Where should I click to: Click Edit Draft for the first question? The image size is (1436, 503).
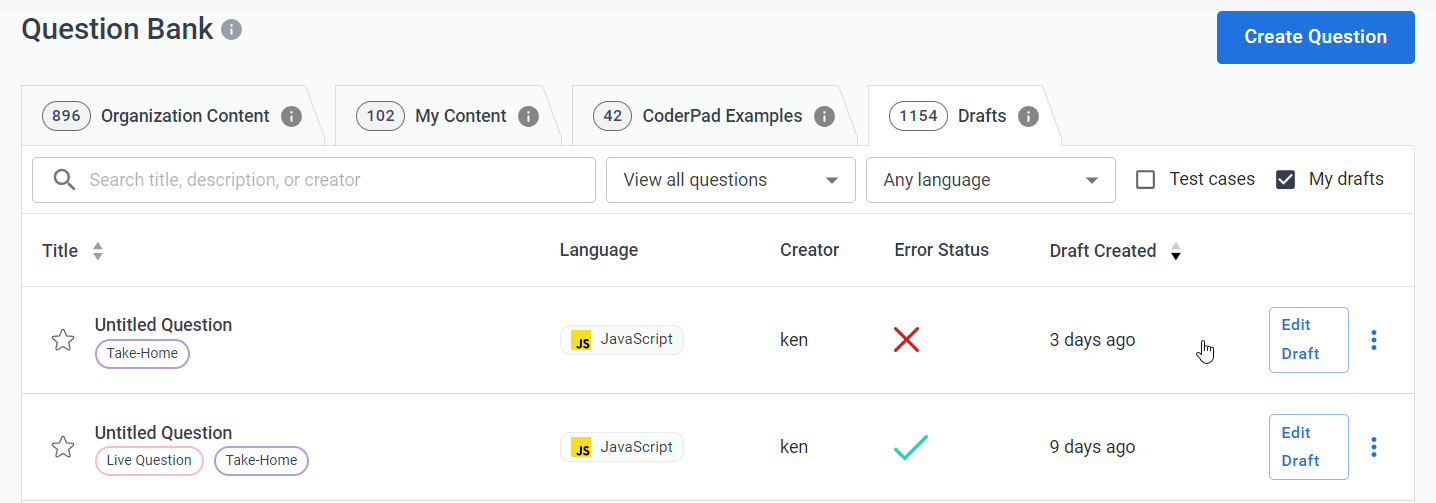(x=1308, y=340)
